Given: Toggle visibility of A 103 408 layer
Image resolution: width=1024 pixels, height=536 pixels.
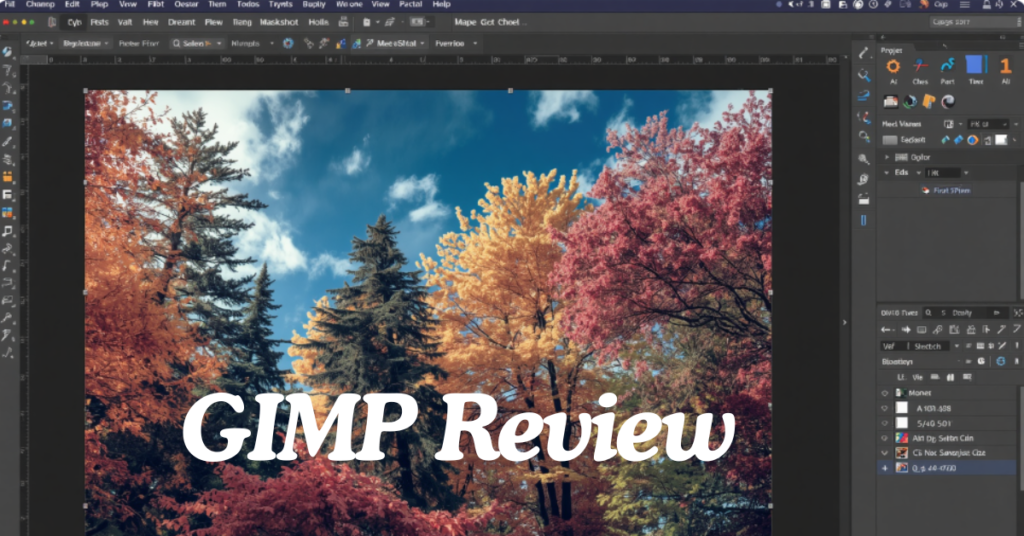Looking at the screenshot, I should coord(885,408).
